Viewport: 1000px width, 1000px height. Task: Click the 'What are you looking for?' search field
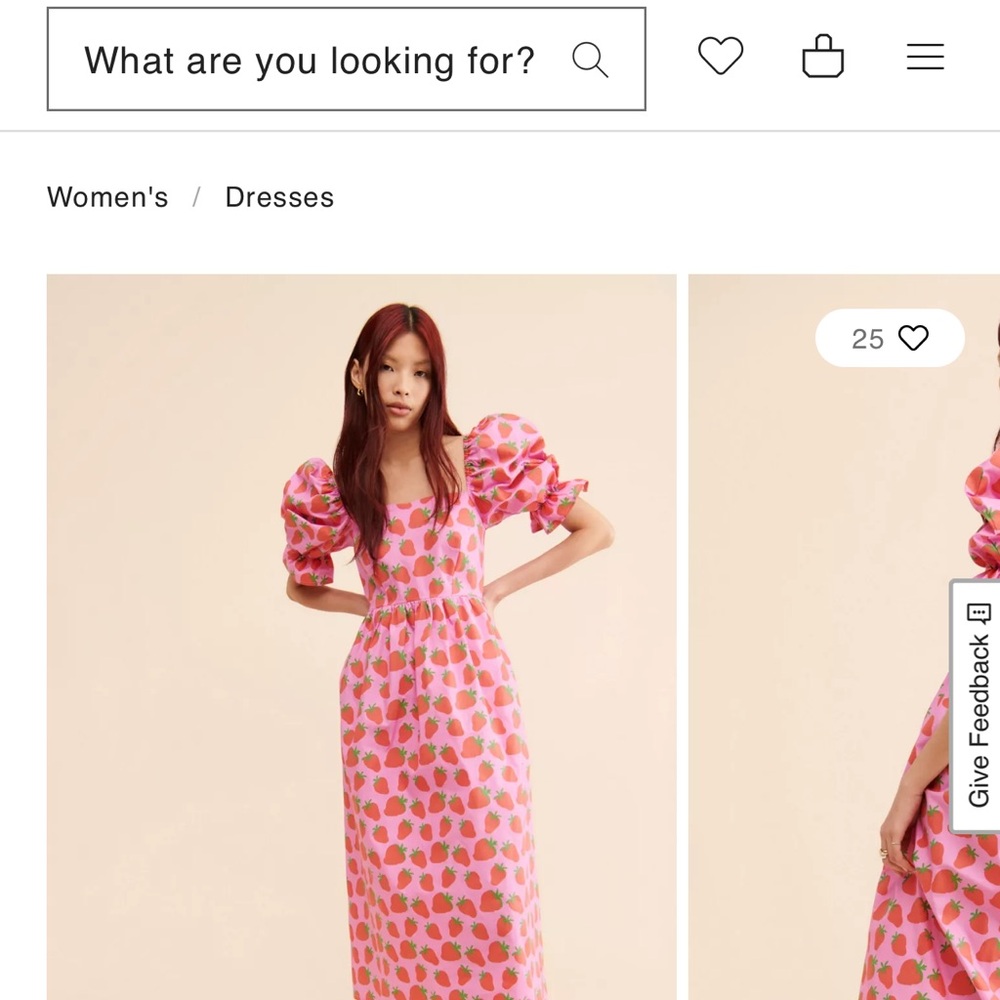coord(346,59)
